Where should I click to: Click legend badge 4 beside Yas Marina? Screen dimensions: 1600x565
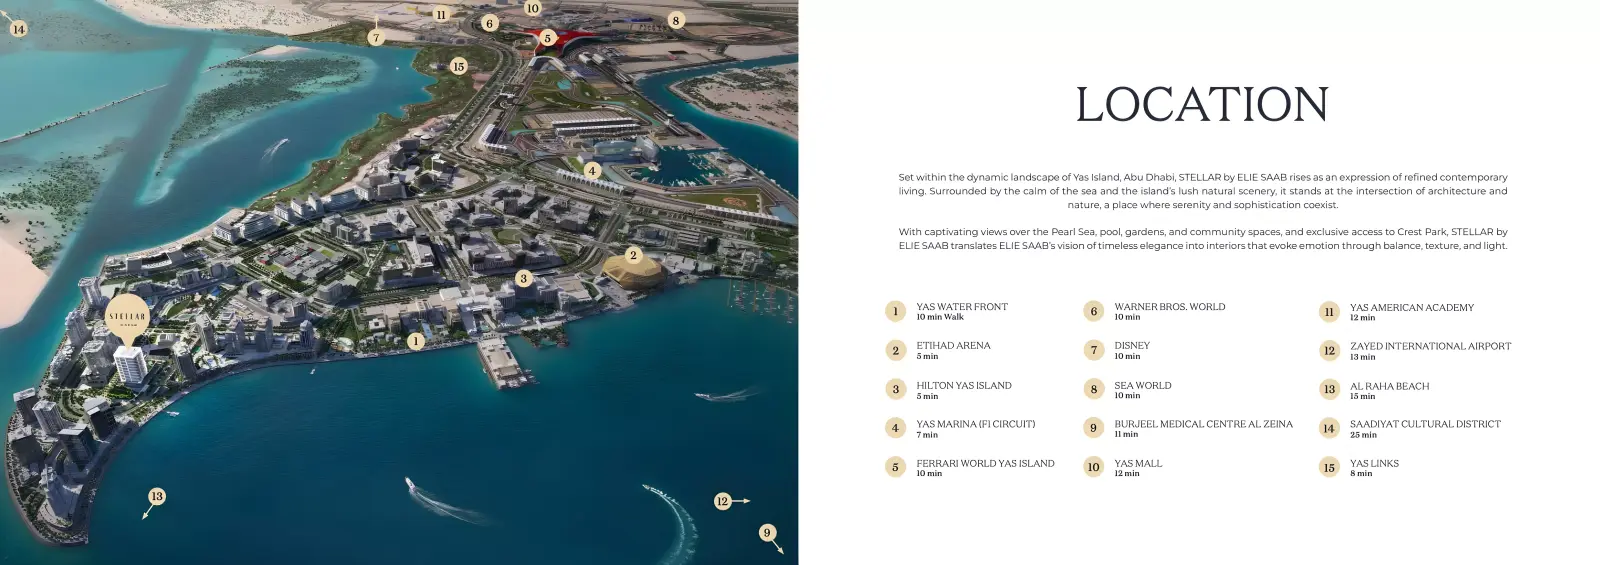[895, 428]
